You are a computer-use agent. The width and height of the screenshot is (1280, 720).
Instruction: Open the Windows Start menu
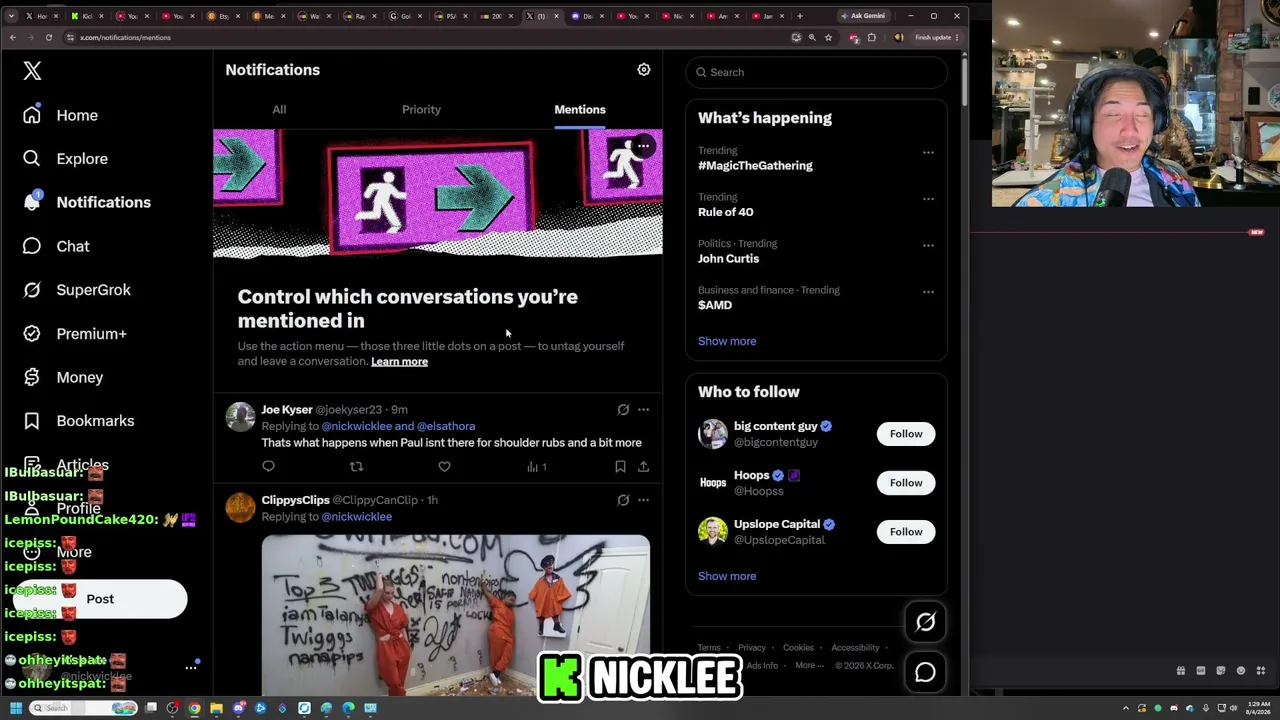point(16,708)
